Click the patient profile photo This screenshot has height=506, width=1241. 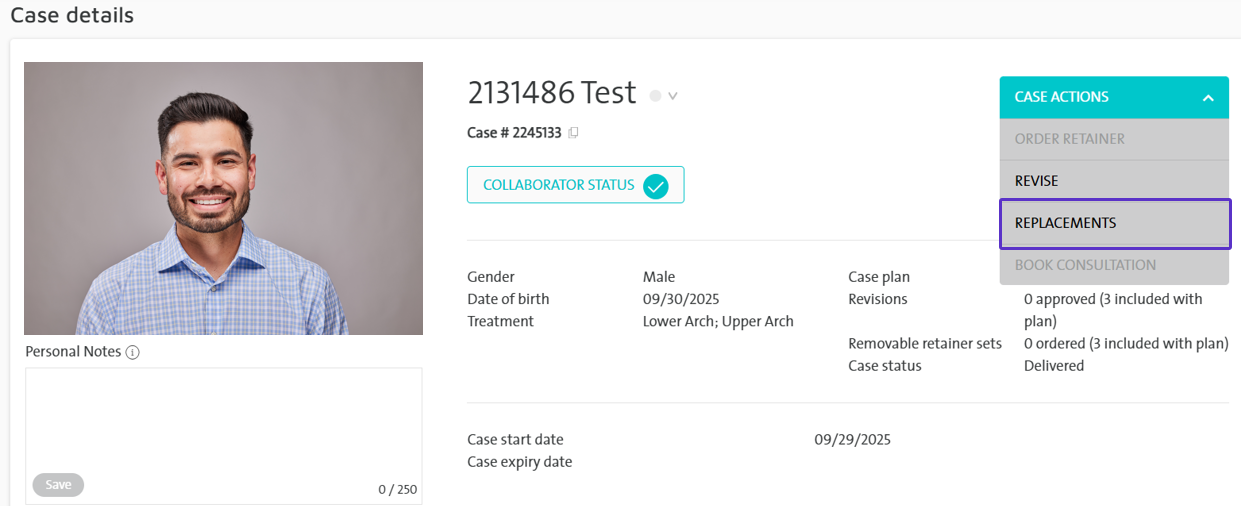pos(223,198)
